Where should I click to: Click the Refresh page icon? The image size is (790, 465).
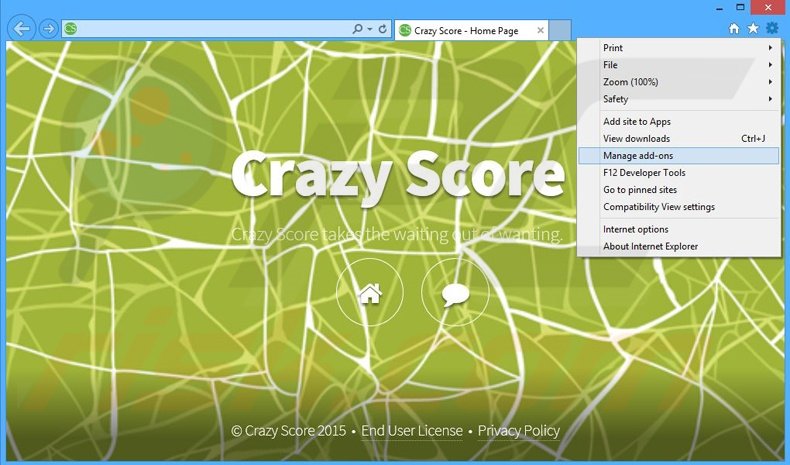tap(382, 29)
